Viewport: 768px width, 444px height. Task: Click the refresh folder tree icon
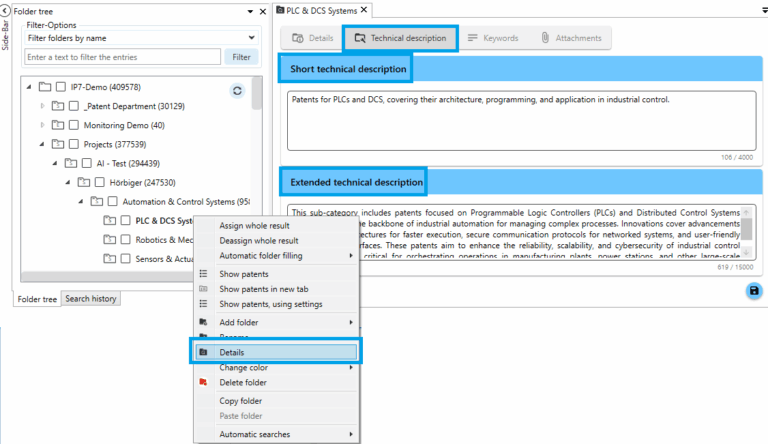pos(237,91)
